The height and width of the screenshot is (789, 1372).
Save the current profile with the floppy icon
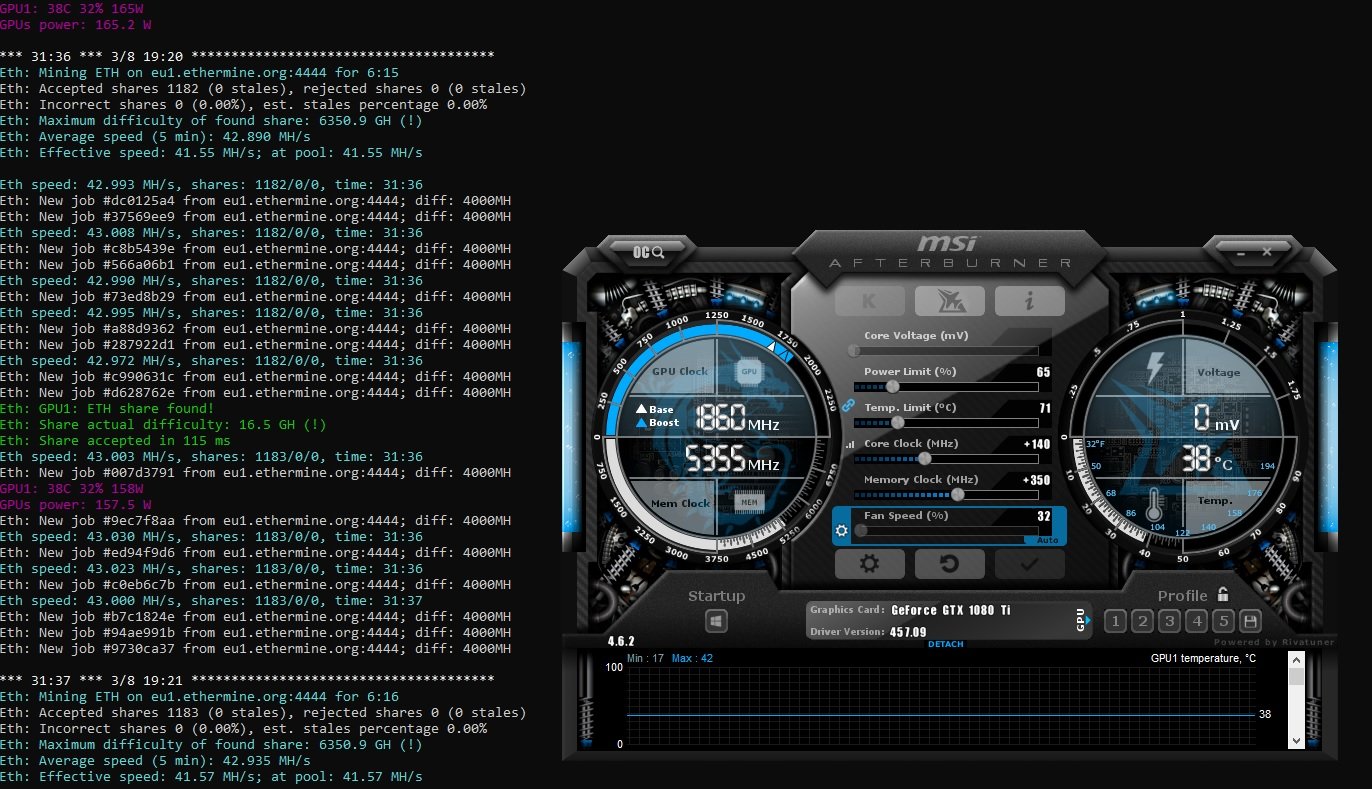pyautogui.click(x=1250, y=621)
